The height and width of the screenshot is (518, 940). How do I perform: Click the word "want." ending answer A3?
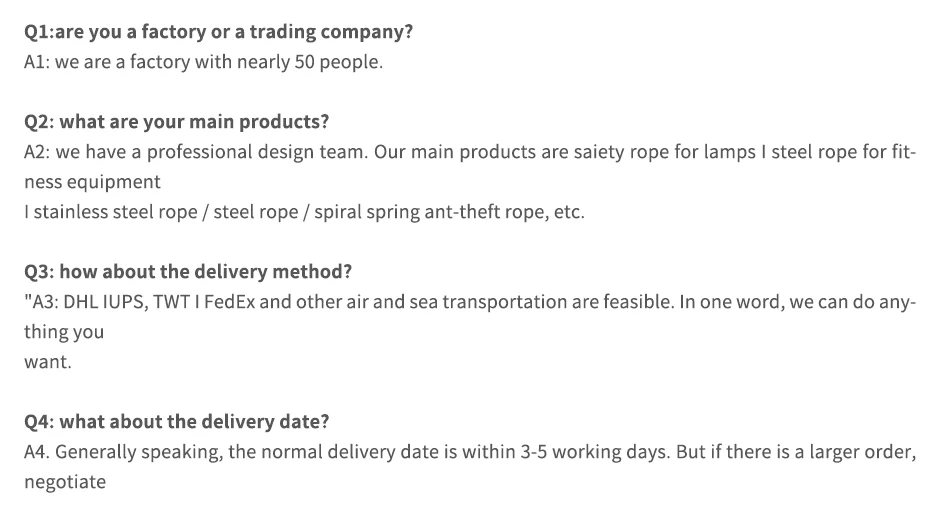(x=48, y=362)
